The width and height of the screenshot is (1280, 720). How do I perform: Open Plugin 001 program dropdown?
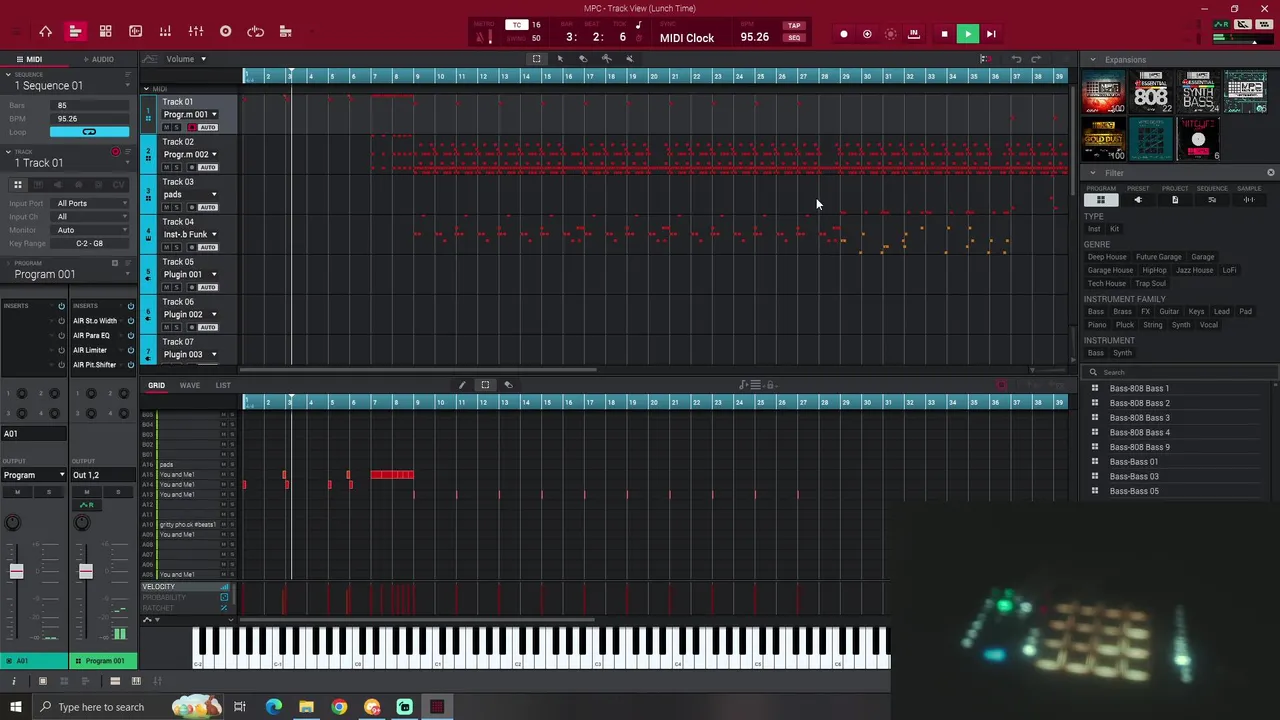[190, 274]
